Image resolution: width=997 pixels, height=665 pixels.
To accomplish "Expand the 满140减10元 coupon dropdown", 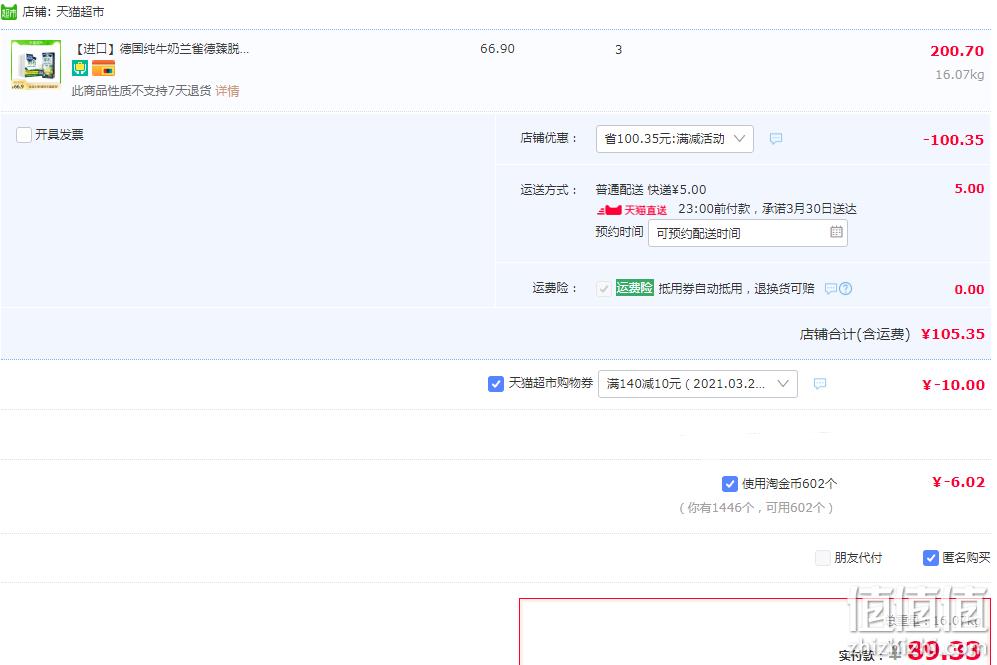I will 698,384.
